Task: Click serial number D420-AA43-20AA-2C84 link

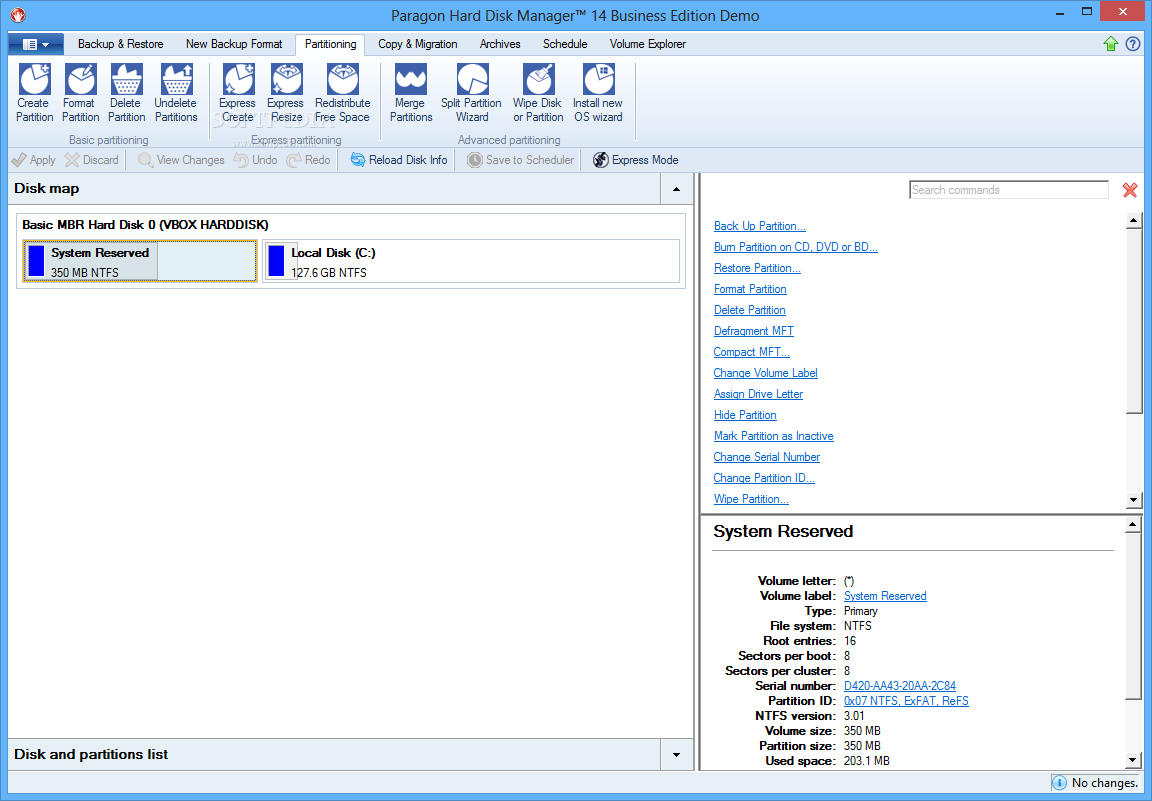Action: click(899, 686)
